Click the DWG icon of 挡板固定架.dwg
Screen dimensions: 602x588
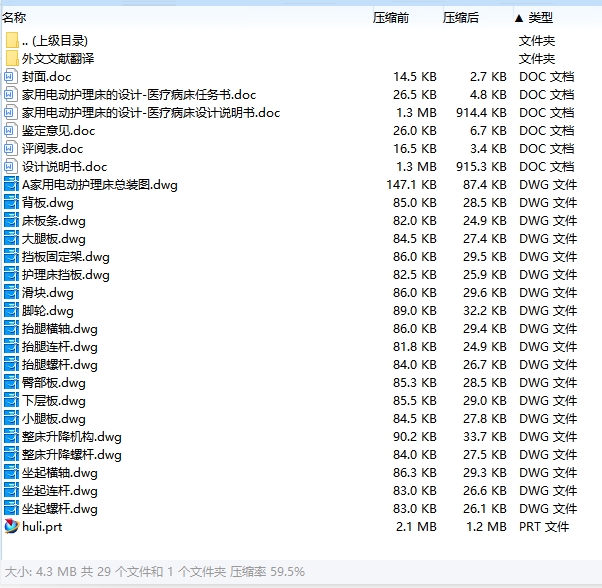point(11,256)
